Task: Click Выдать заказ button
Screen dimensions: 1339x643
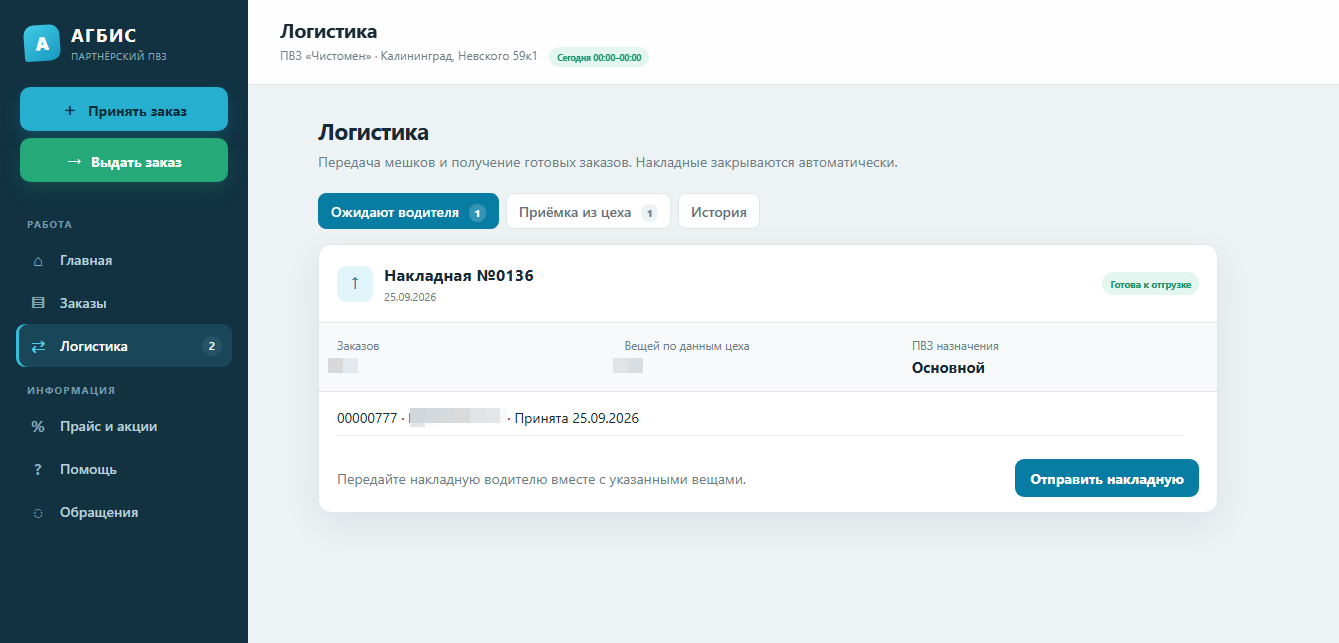Action: 124,160
